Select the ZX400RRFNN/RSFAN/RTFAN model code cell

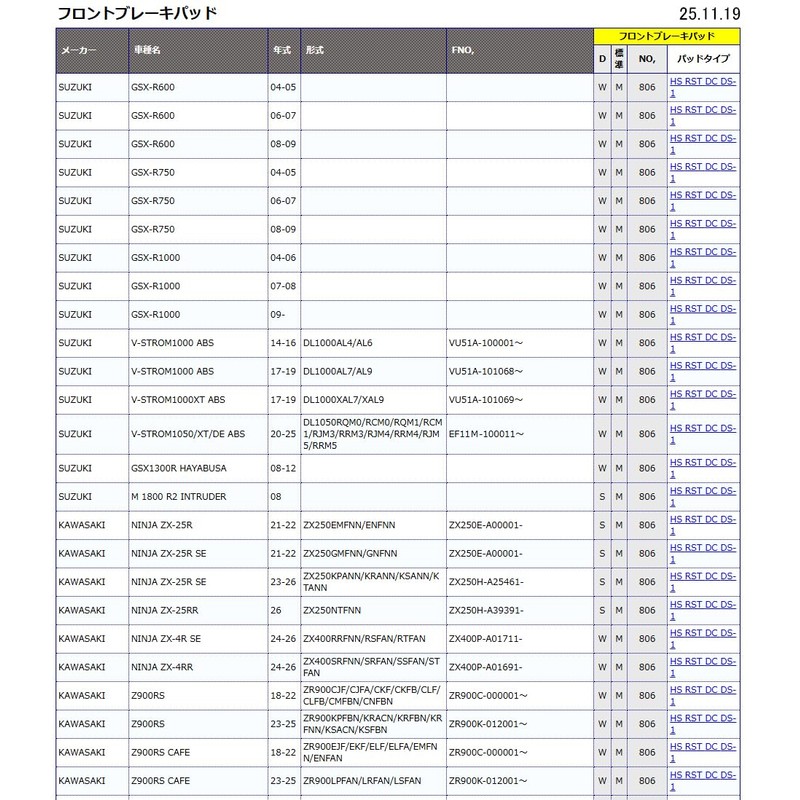(373, 639)
